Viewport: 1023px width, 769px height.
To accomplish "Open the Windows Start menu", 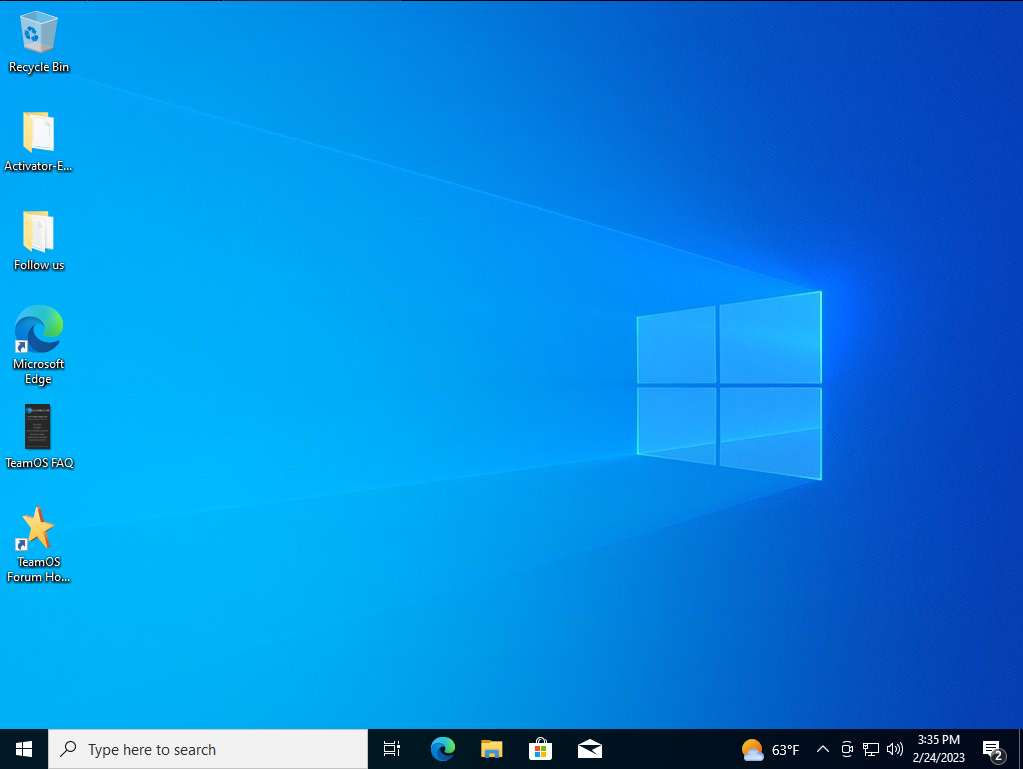I will (x=24, y=749).
